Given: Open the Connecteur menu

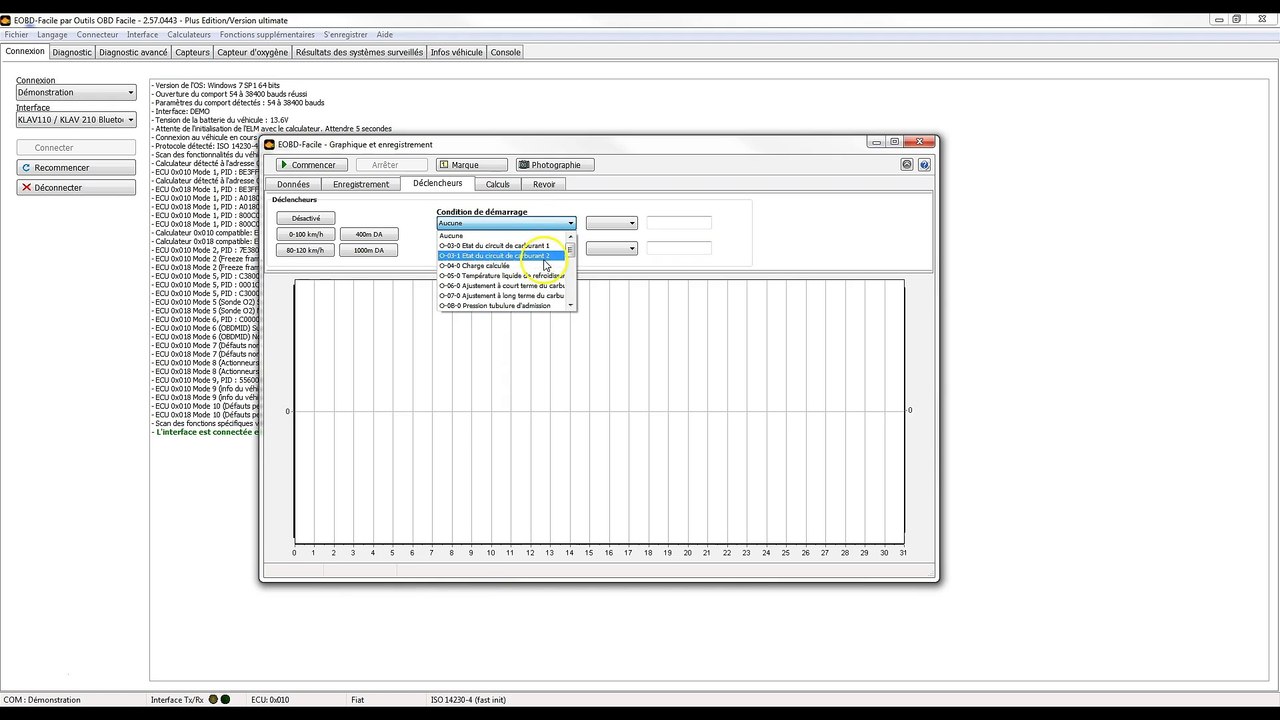Looking at the screenshot, I should coord(98,35).
